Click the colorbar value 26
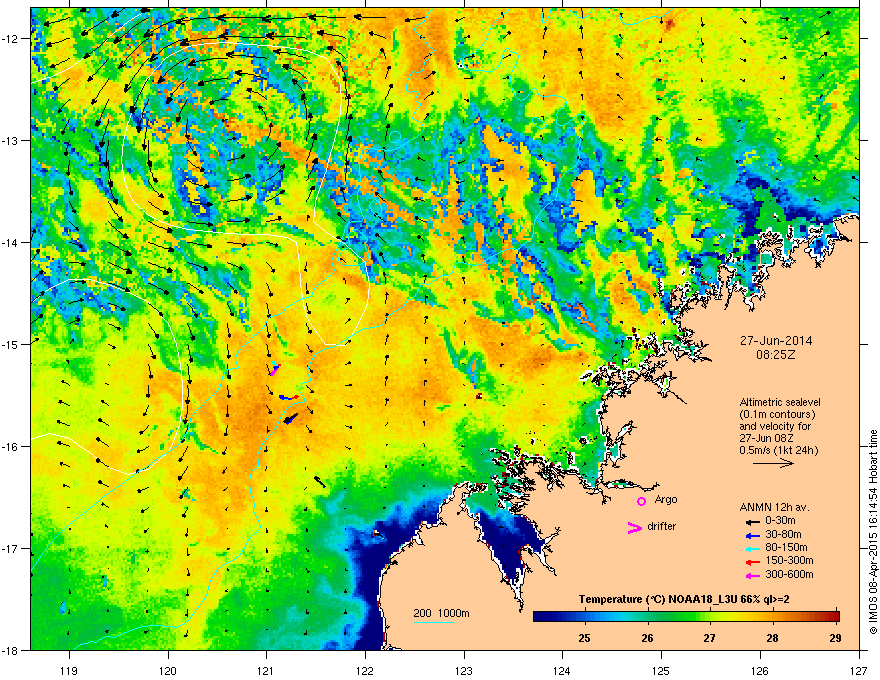880x680 pixels. 647,638
